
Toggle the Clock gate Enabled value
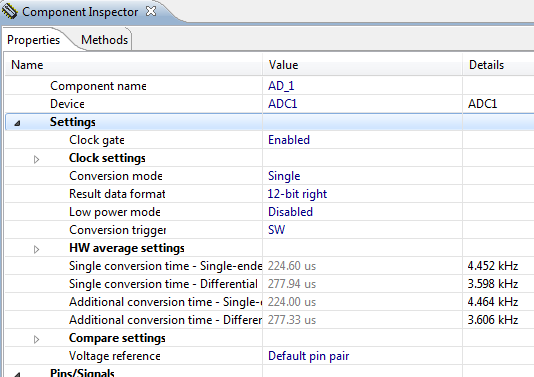(x=362, y=140)
